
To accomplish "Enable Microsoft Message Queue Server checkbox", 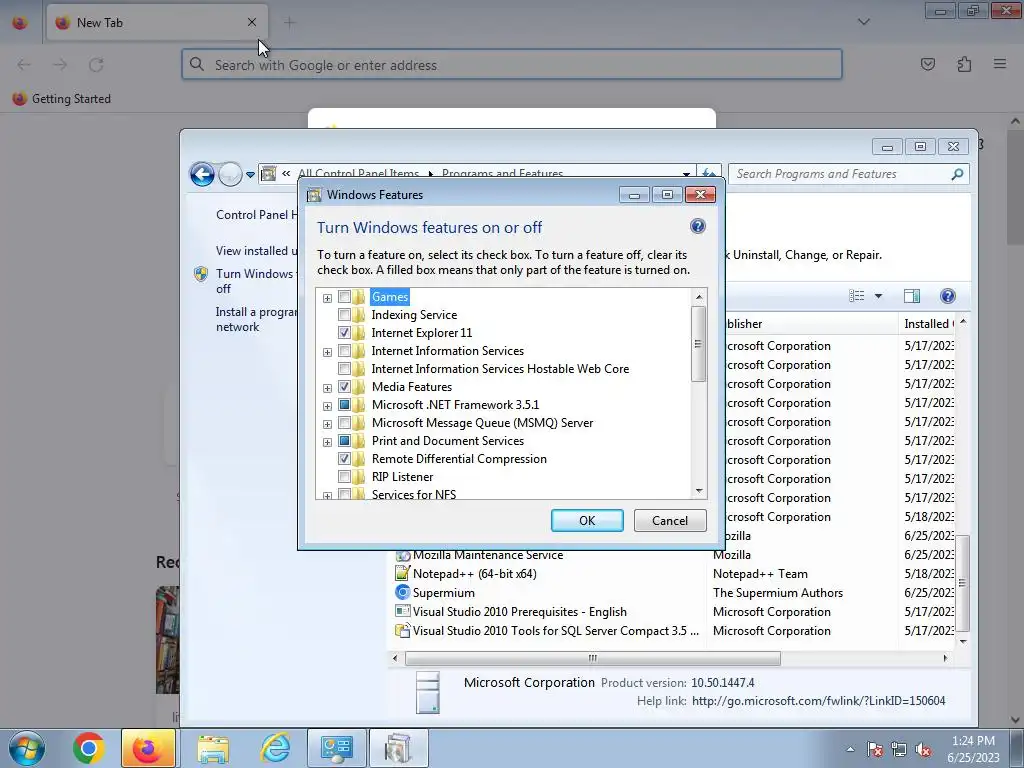I will tap(344, 423).
